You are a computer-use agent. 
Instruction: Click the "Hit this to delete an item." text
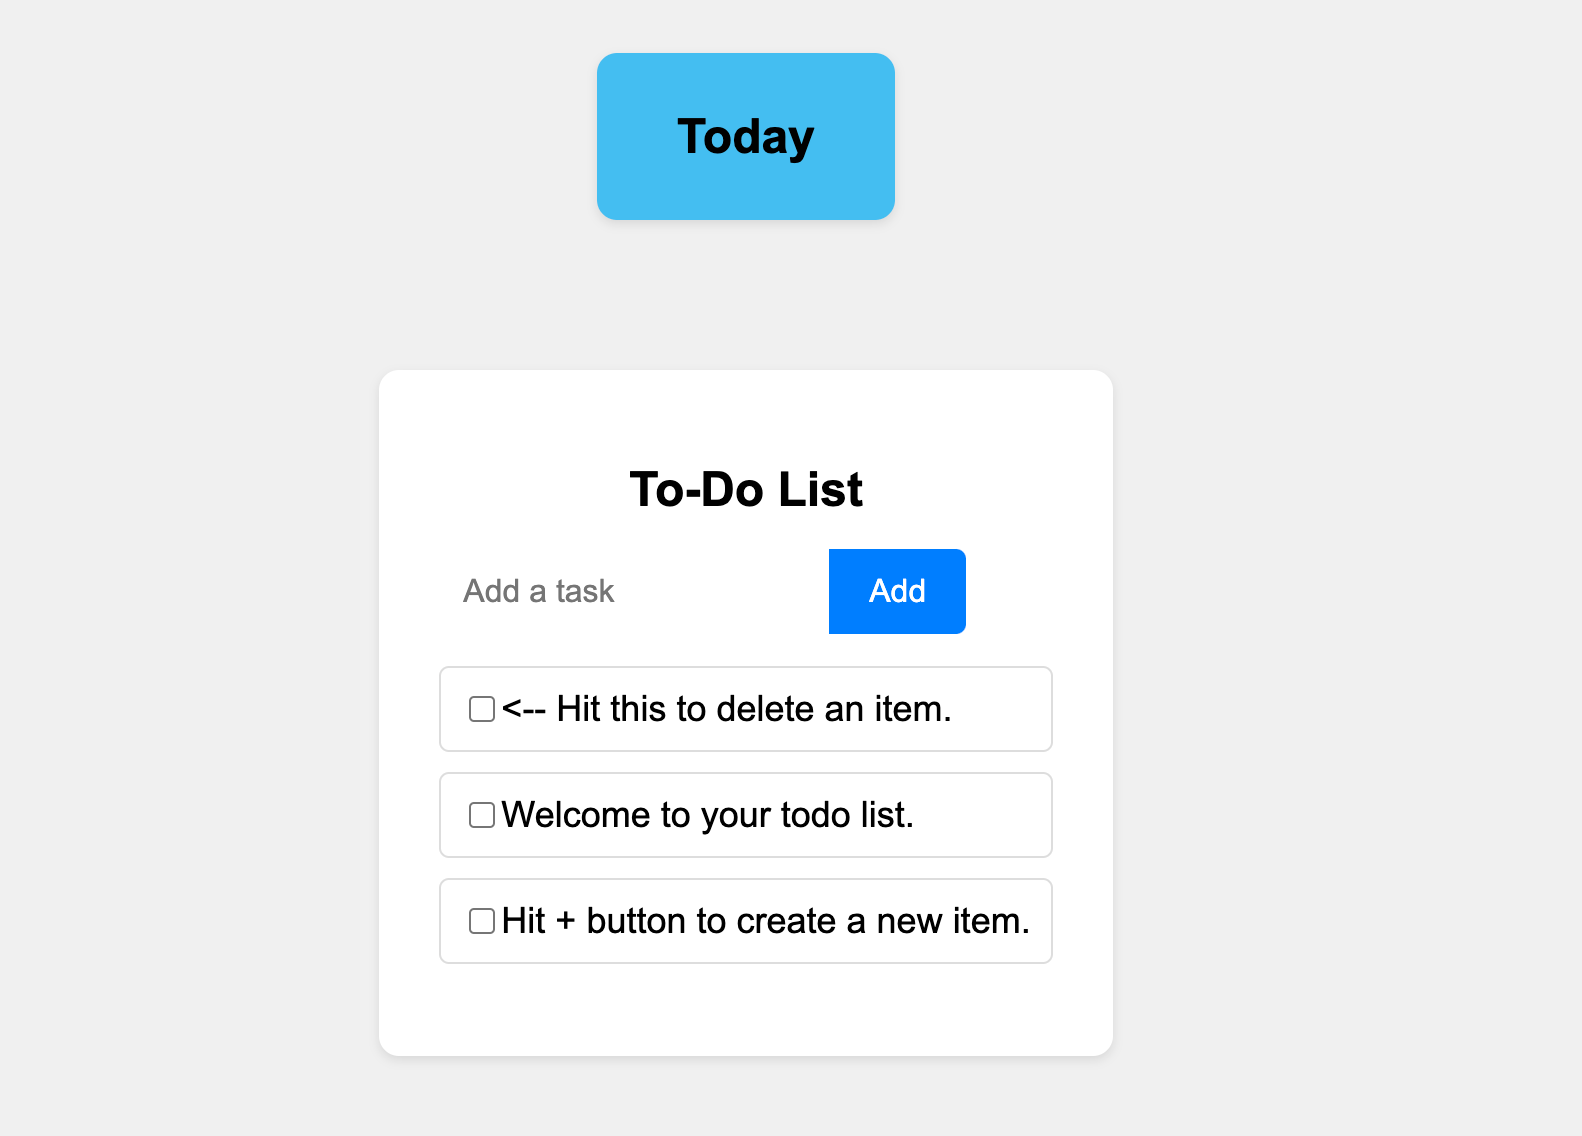754,709
